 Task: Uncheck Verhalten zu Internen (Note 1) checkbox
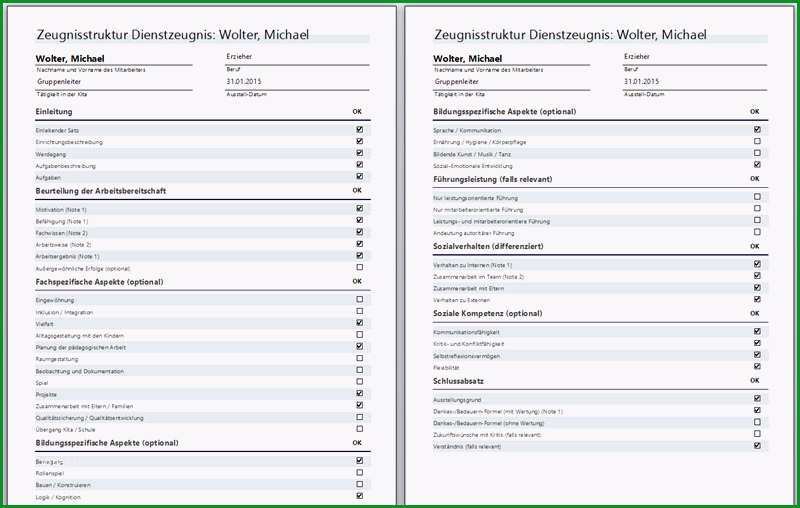[x=757, y=264]
